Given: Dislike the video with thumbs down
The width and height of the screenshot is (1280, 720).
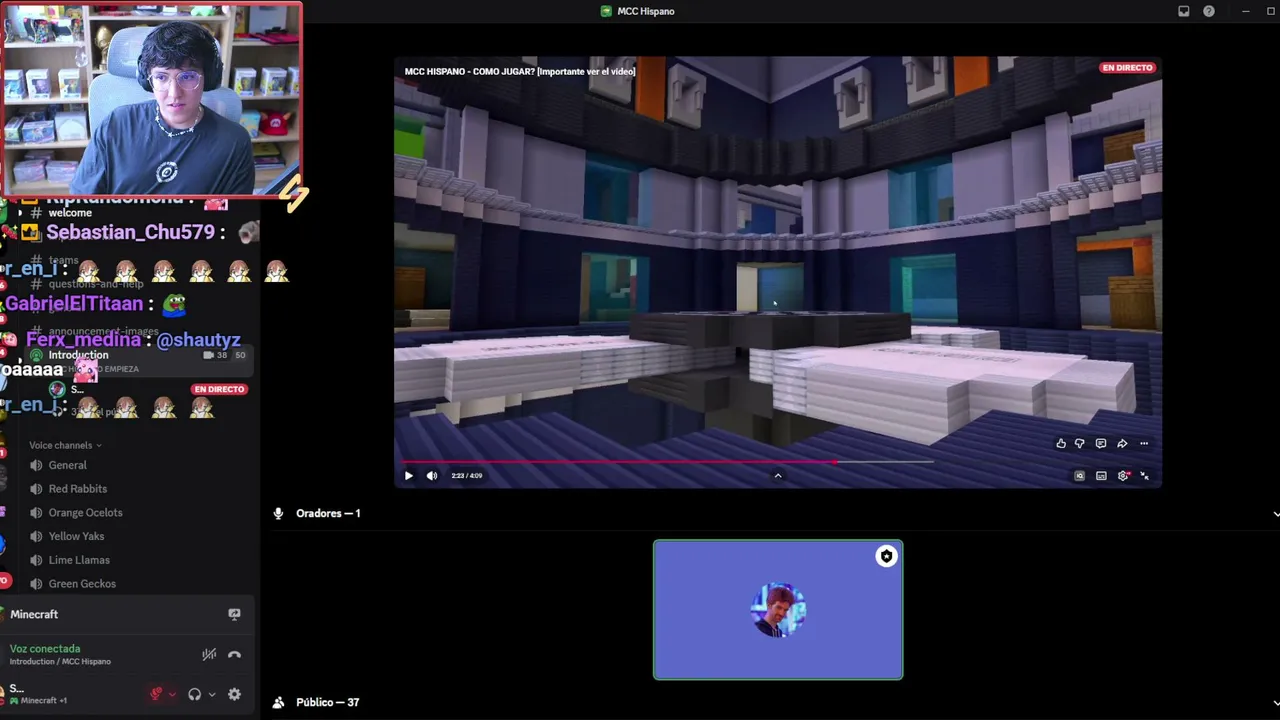Looking at the screenshot, I should click(1079, 444).
